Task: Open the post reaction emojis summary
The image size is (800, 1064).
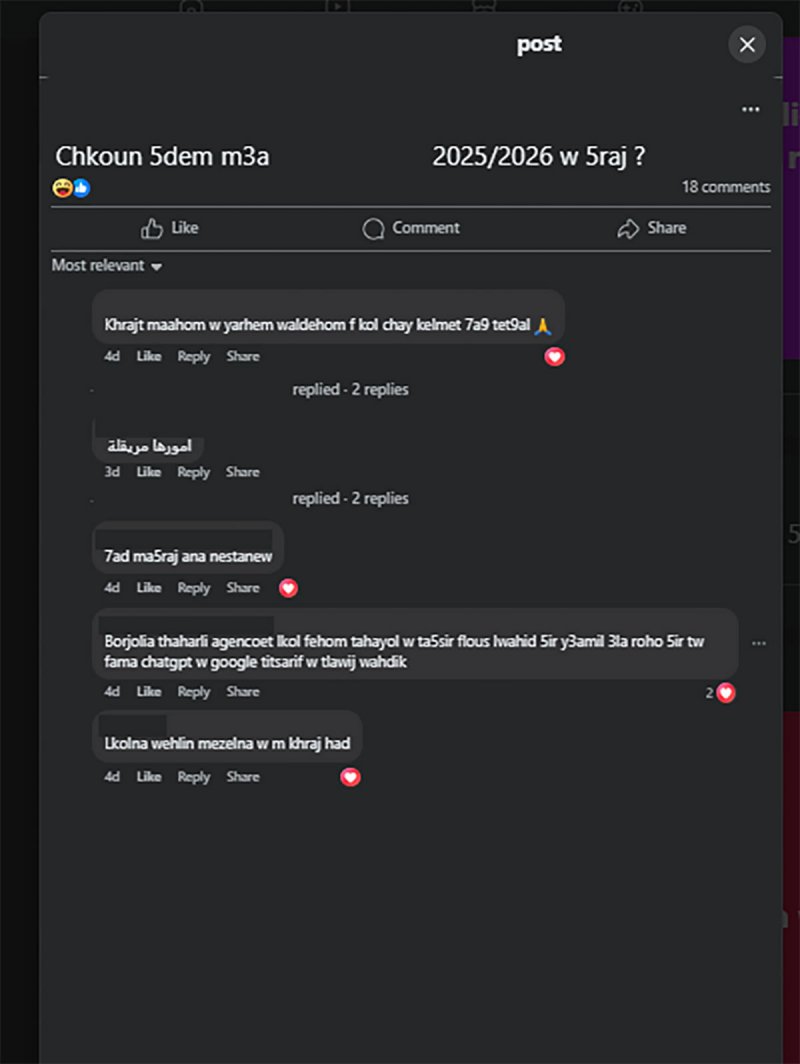Action: [x=71, y=188]
